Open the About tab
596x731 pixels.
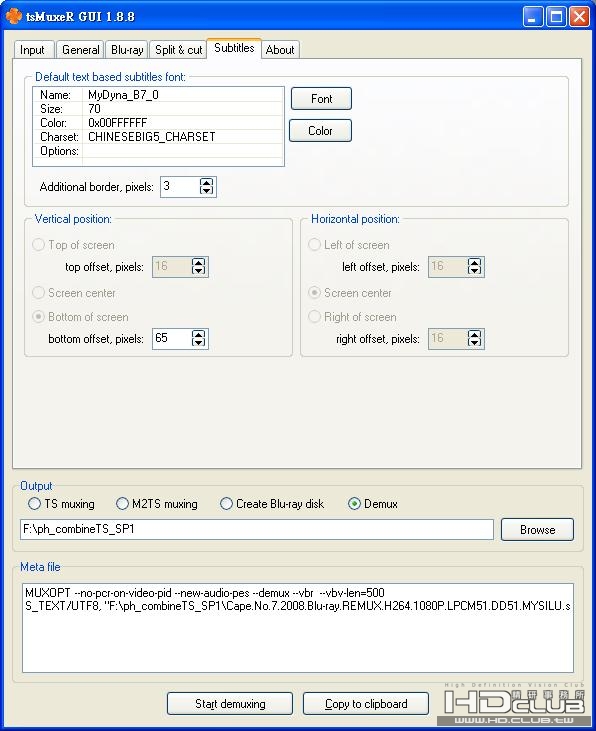280,50
